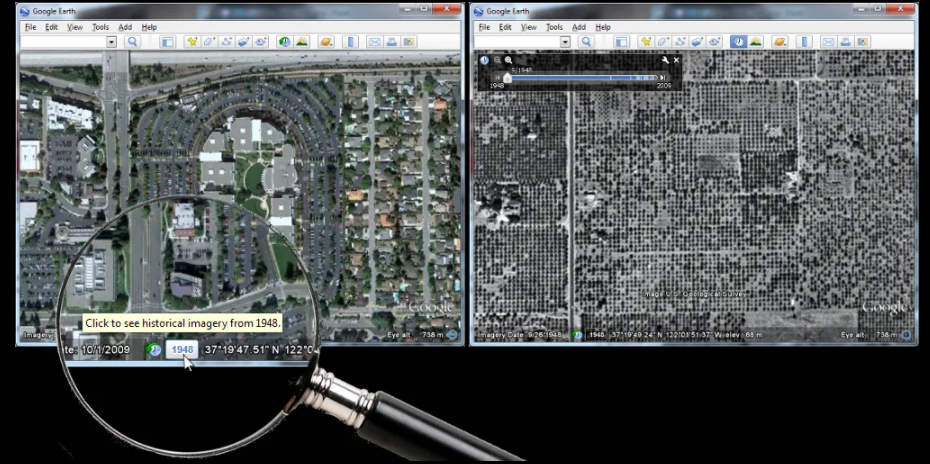Step time slider forward to next image

(663, 78)
